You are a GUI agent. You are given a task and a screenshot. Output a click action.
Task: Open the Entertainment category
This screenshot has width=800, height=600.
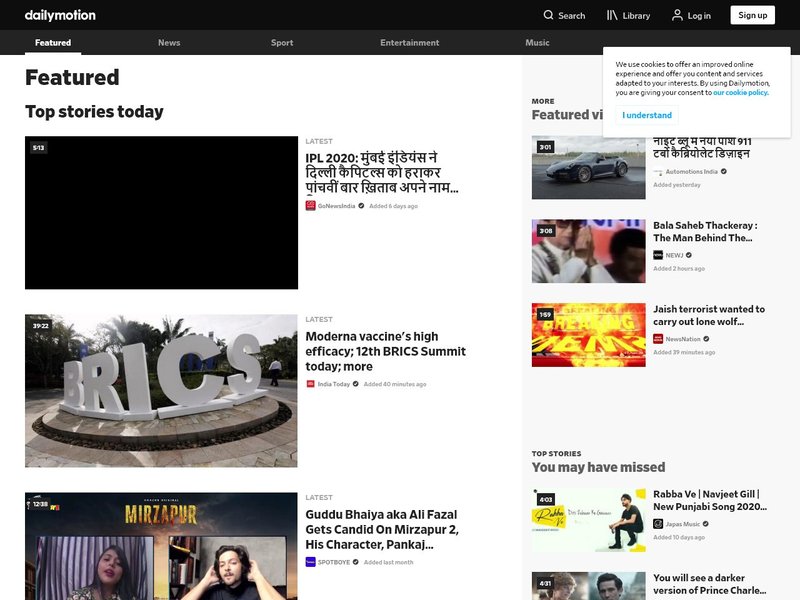coord(408,42)
